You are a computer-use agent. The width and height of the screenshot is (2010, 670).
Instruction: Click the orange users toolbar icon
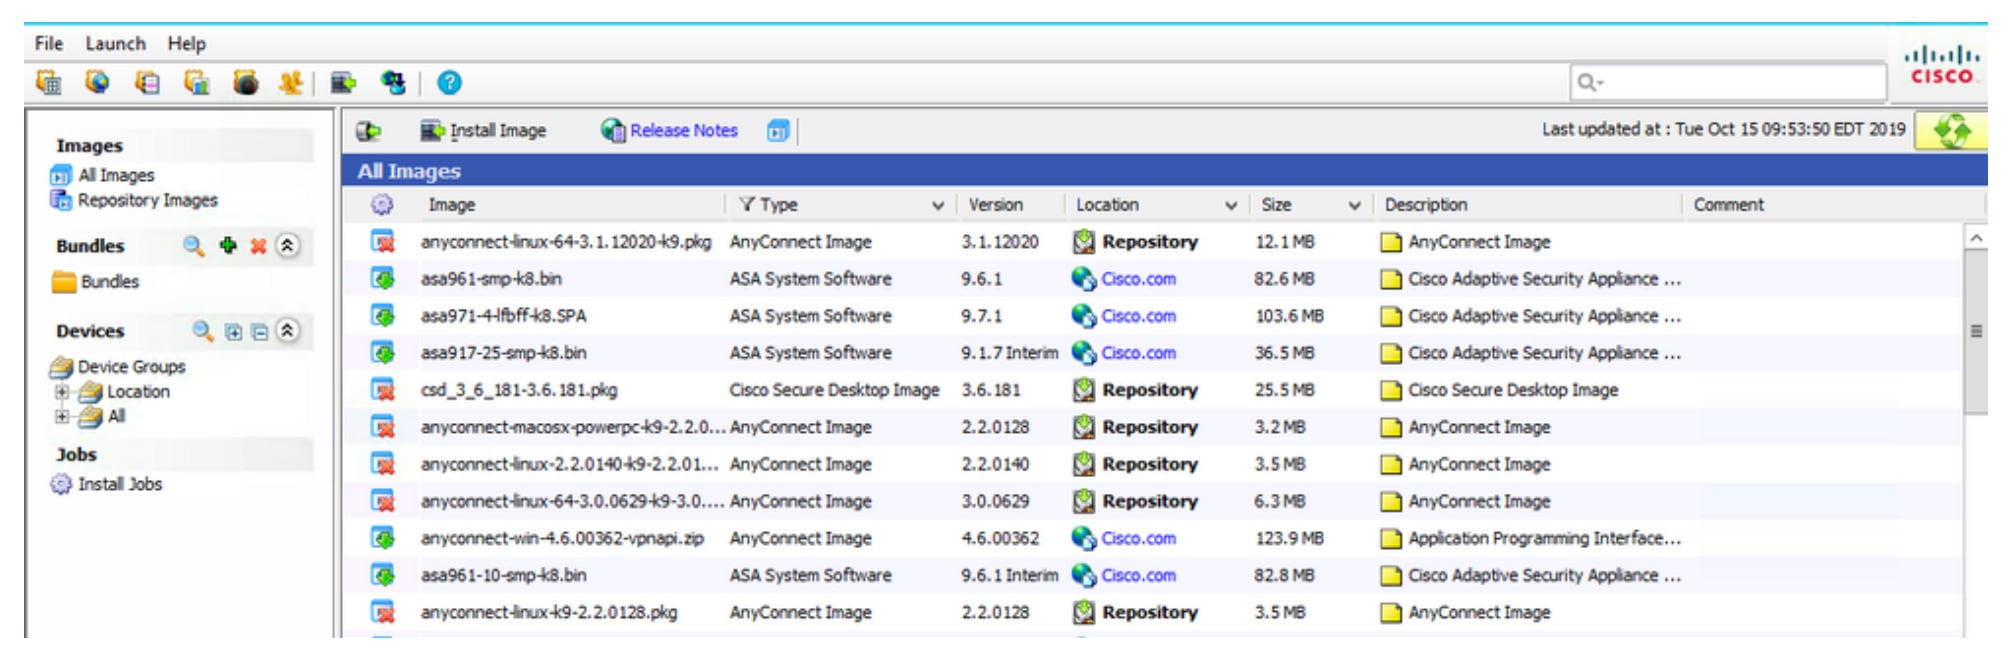291,82
